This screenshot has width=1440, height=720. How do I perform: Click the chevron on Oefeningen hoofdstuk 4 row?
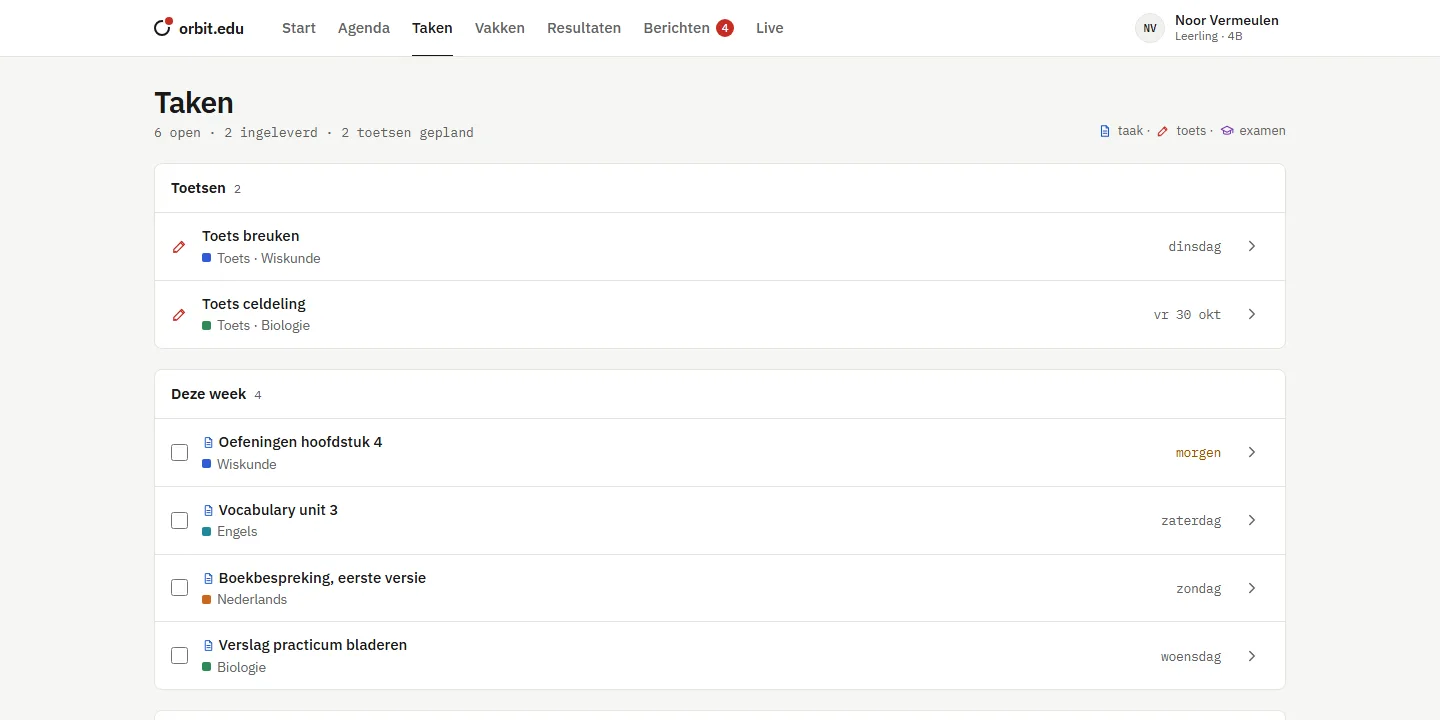(1252, 452)
